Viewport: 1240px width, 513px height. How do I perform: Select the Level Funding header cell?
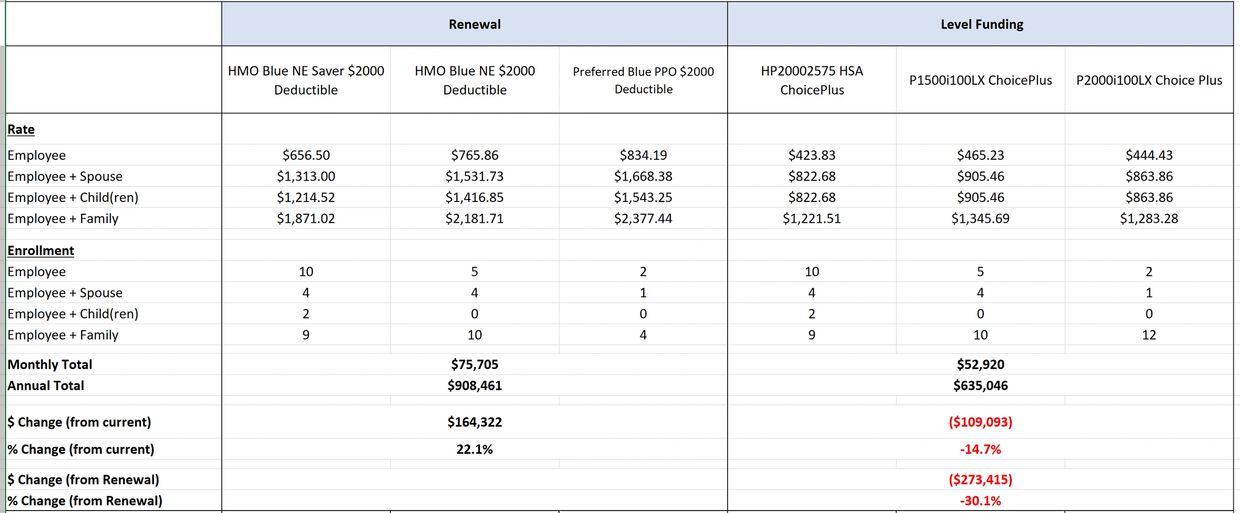[x=982, y=23]
